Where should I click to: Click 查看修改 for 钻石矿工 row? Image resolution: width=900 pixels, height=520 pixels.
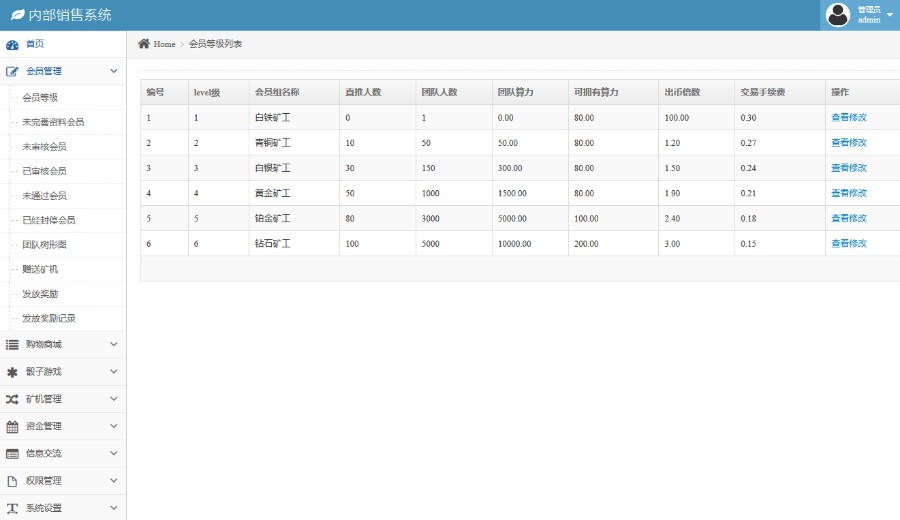[x=848, y=243]
